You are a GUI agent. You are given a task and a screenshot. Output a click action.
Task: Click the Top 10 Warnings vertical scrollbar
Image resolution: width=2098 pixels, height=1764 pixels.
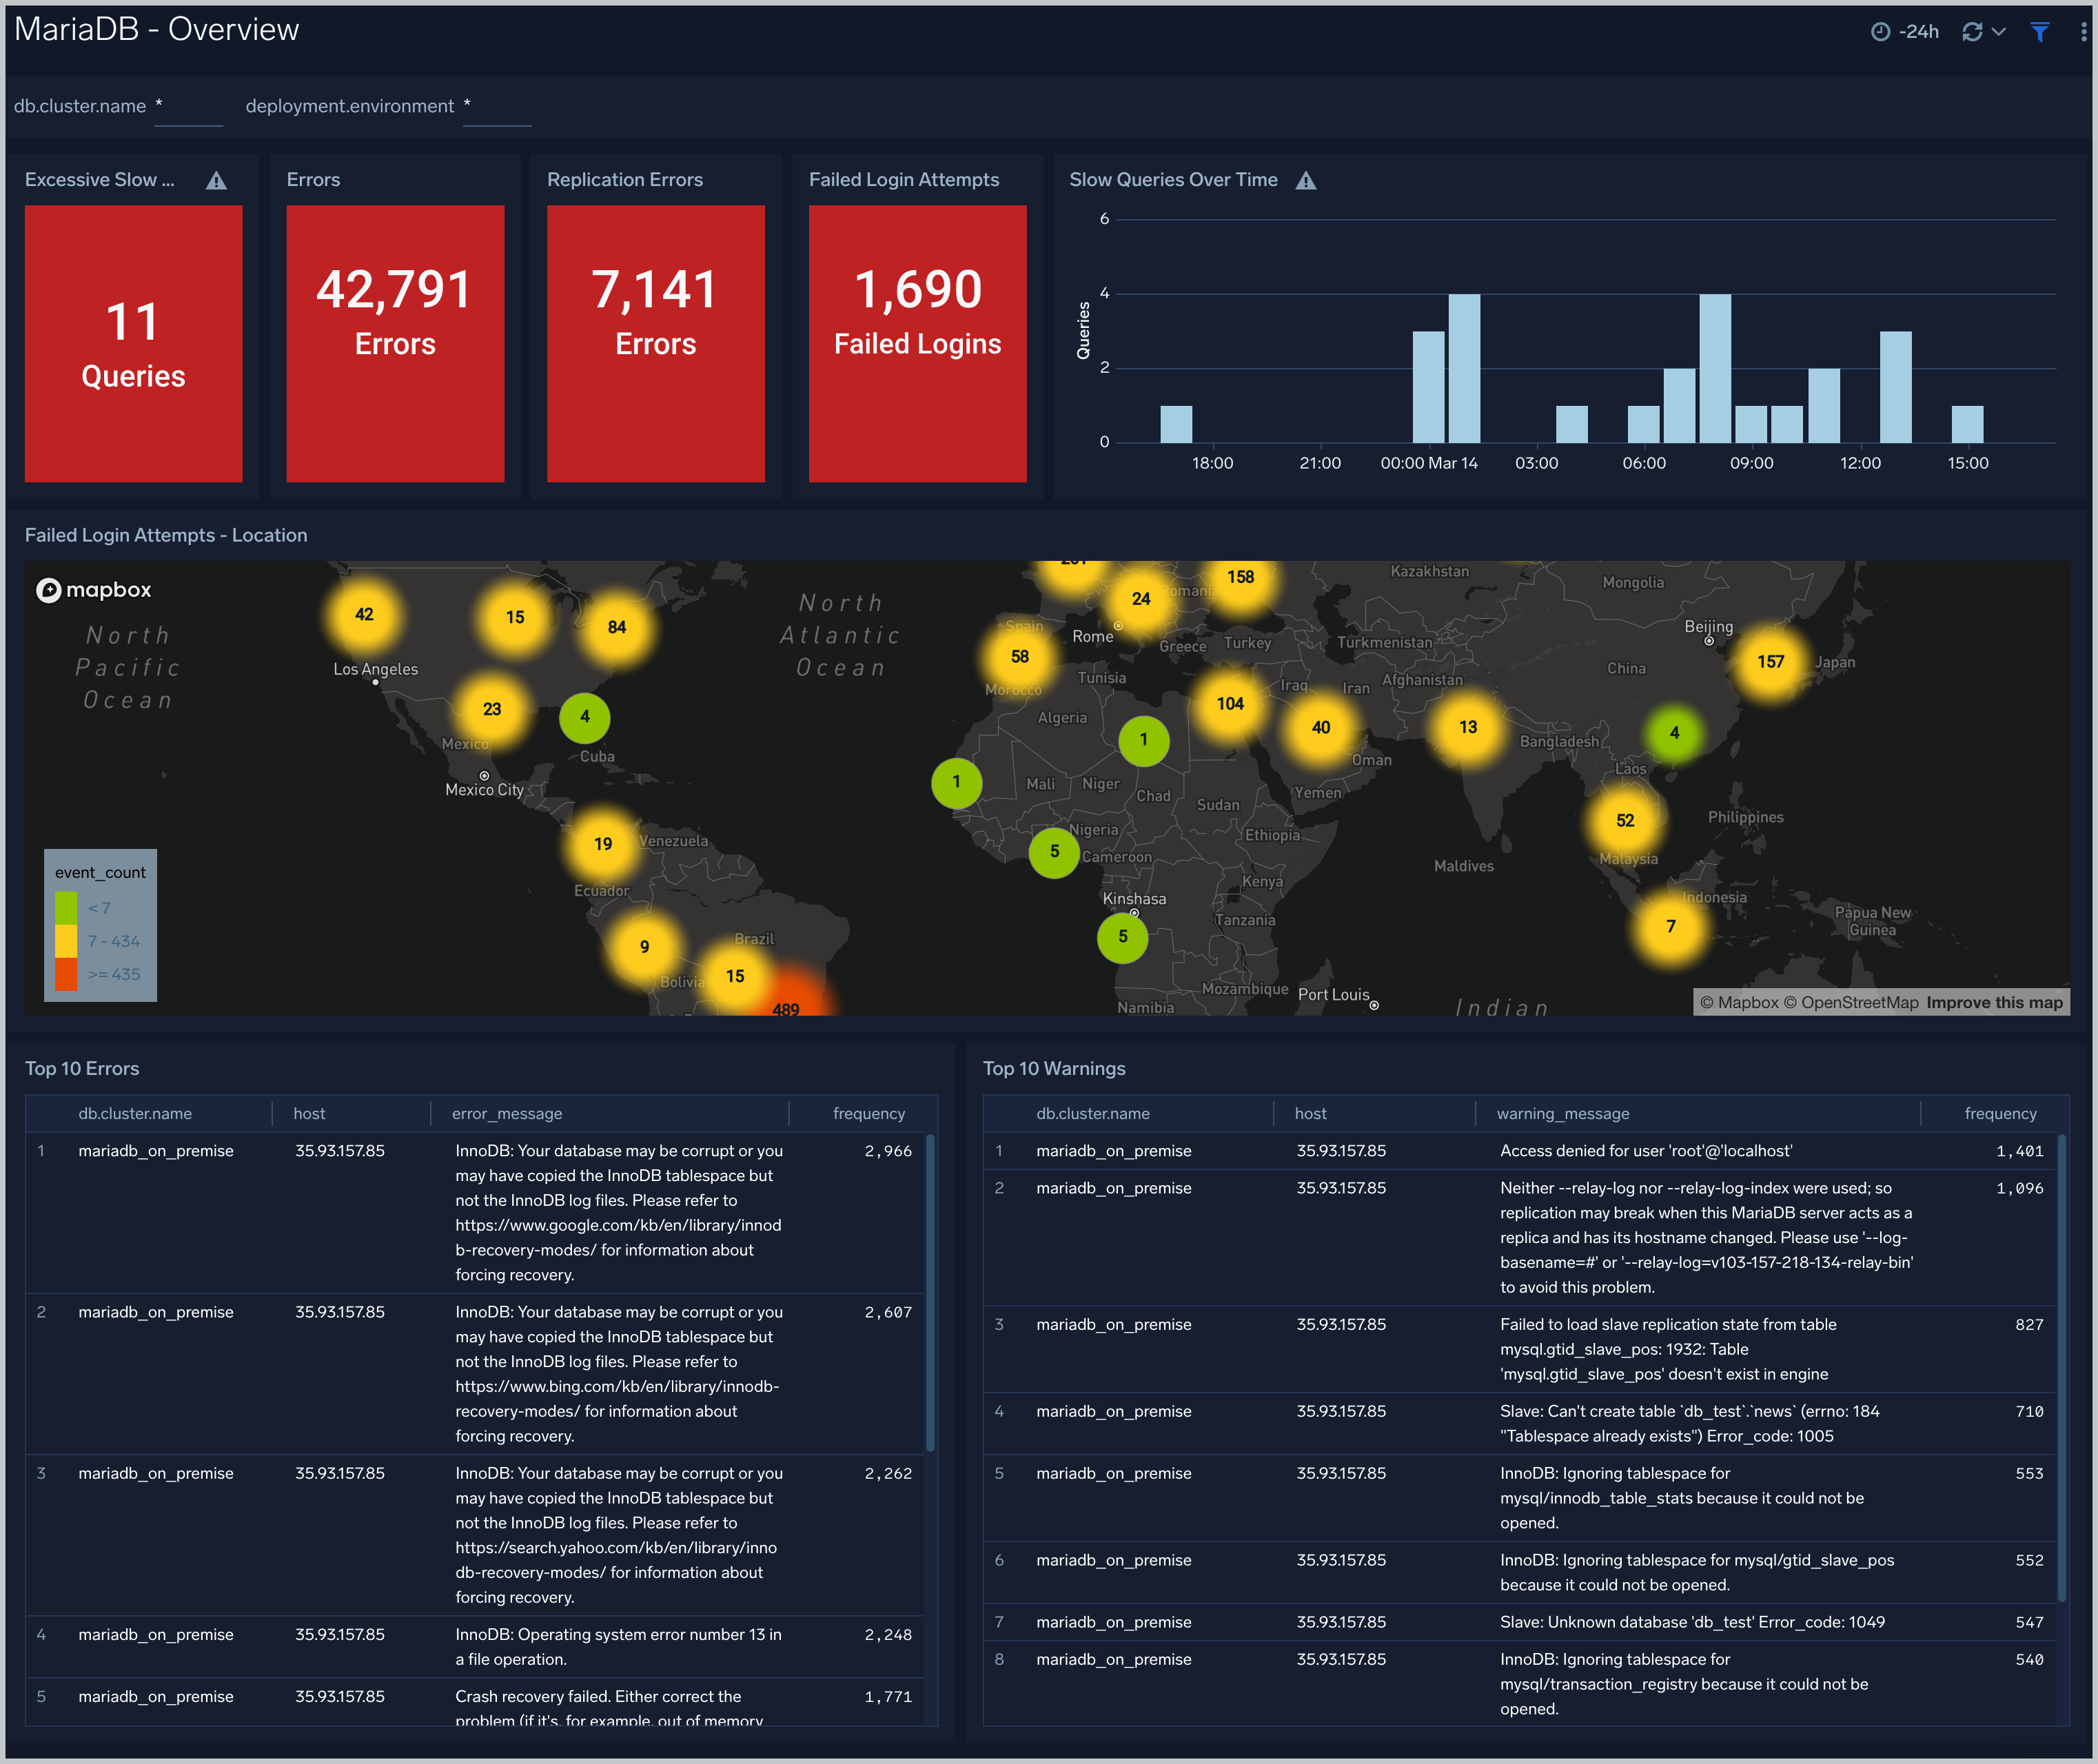(x=2062, y=1367)
